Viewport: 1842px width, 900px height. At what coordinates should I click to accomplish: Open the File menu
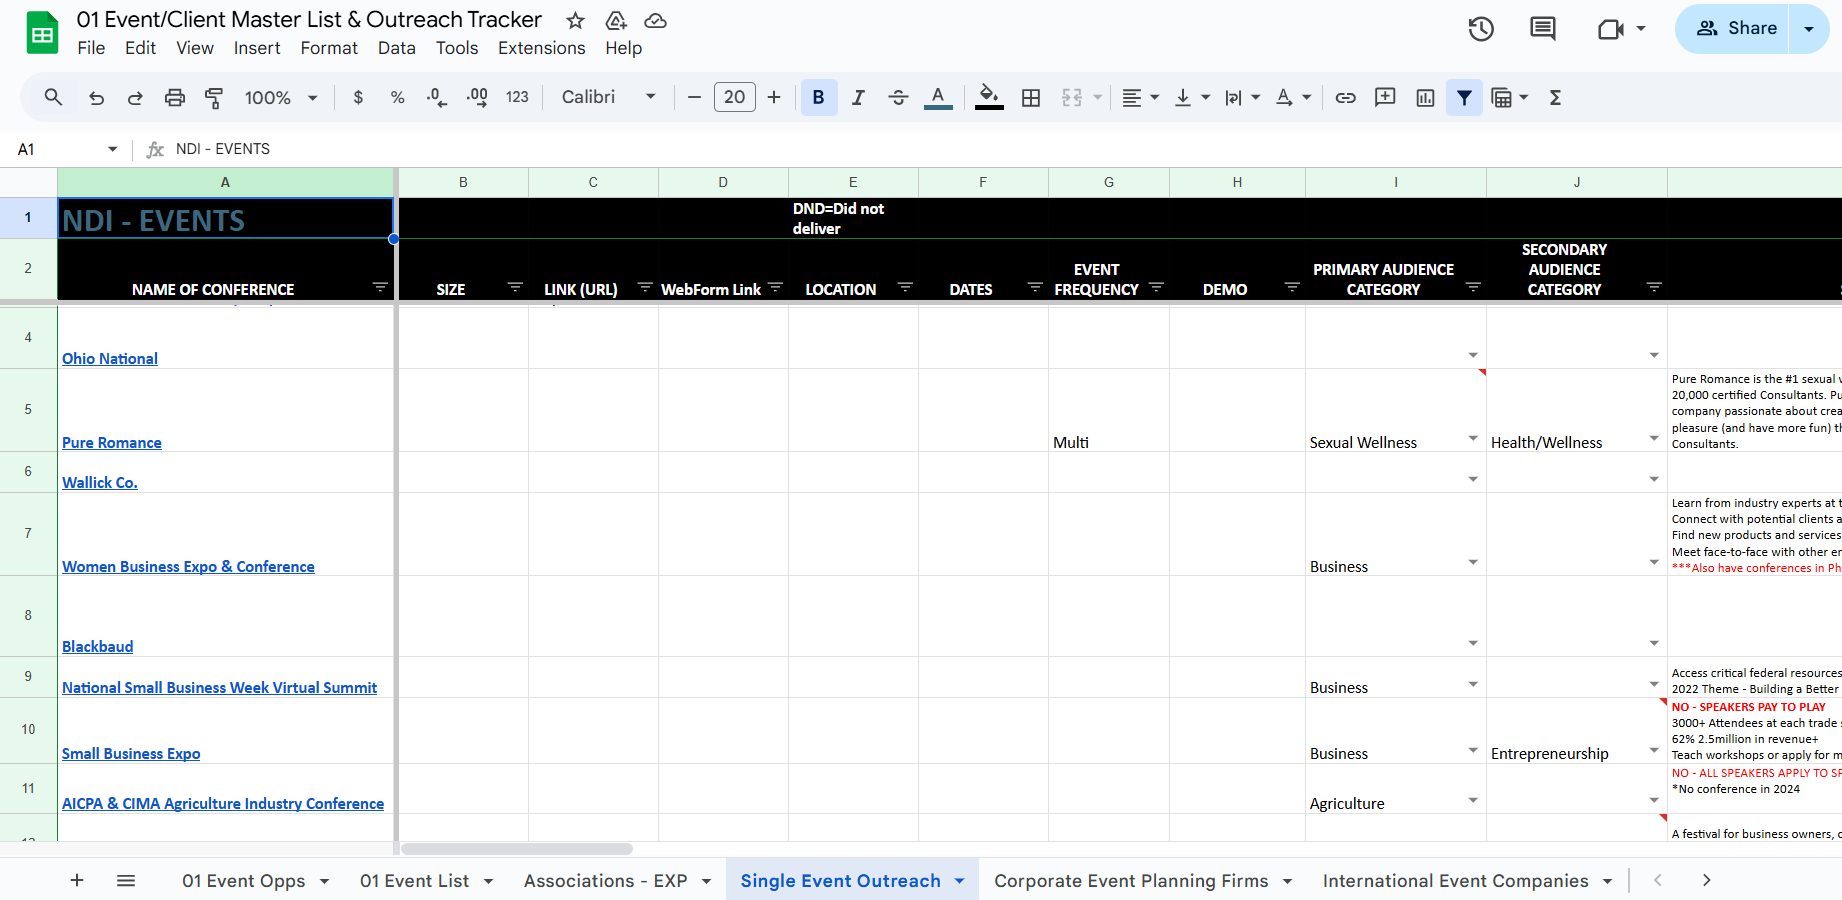(91, 48)
